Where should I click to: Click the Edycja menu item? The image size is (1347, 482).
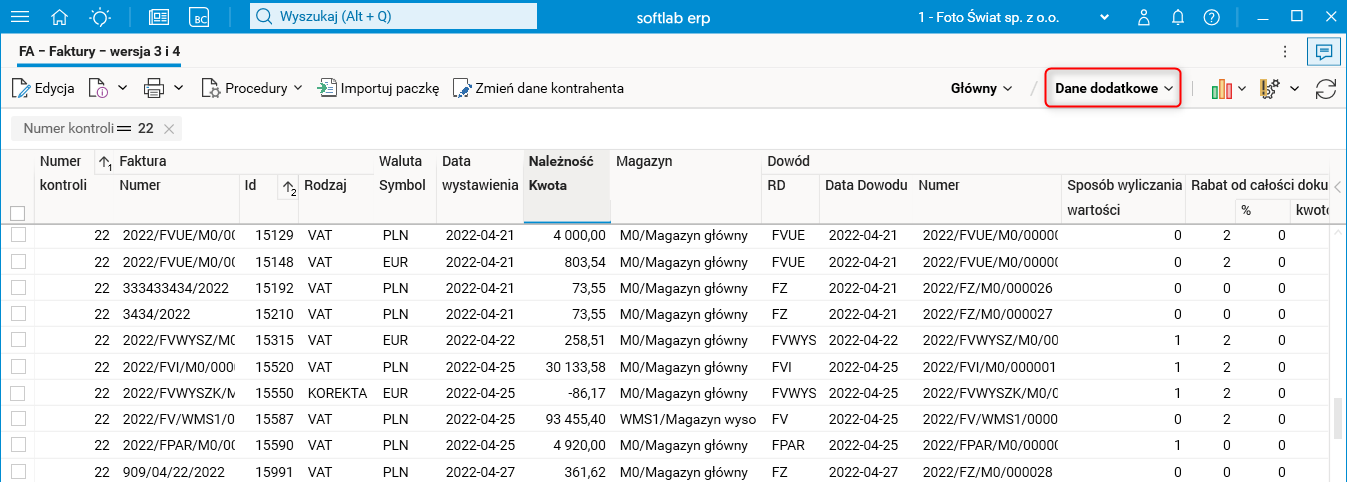tap(43, 88)
